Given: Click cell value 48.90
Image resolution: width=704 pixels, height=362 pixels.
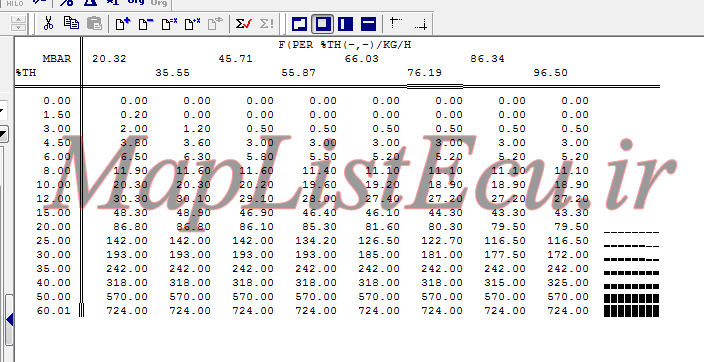Looking at the screenshot, I should click(x=194, y=213).
